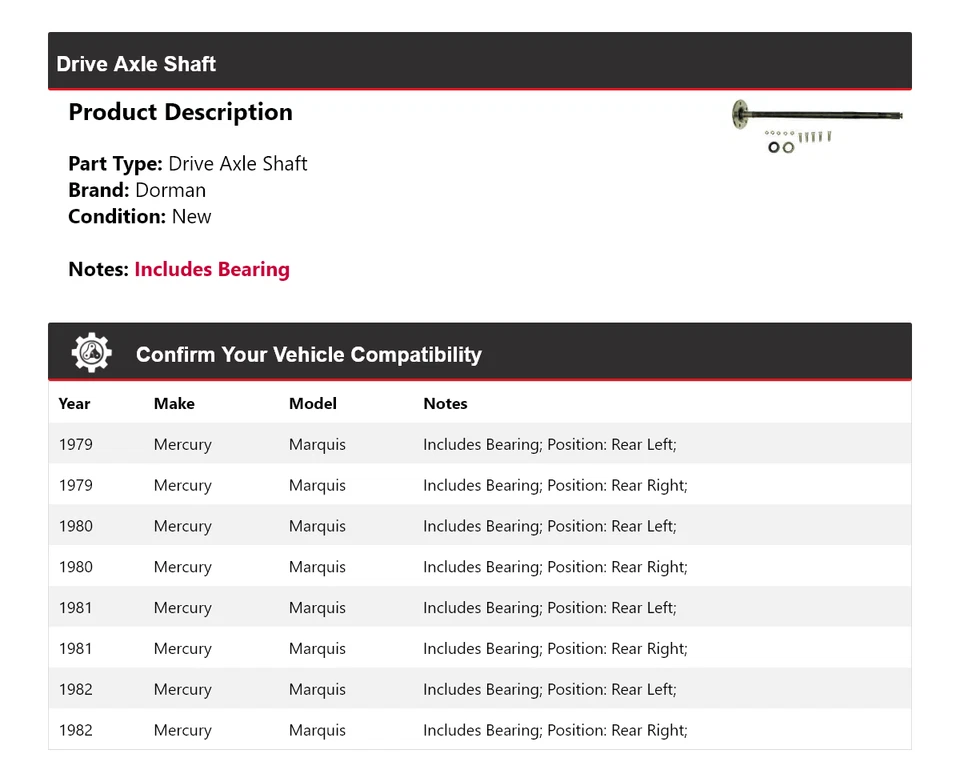Click the gear compatibility icon
The width and height of the screenshot is (960, 782).
pos(91,353)
